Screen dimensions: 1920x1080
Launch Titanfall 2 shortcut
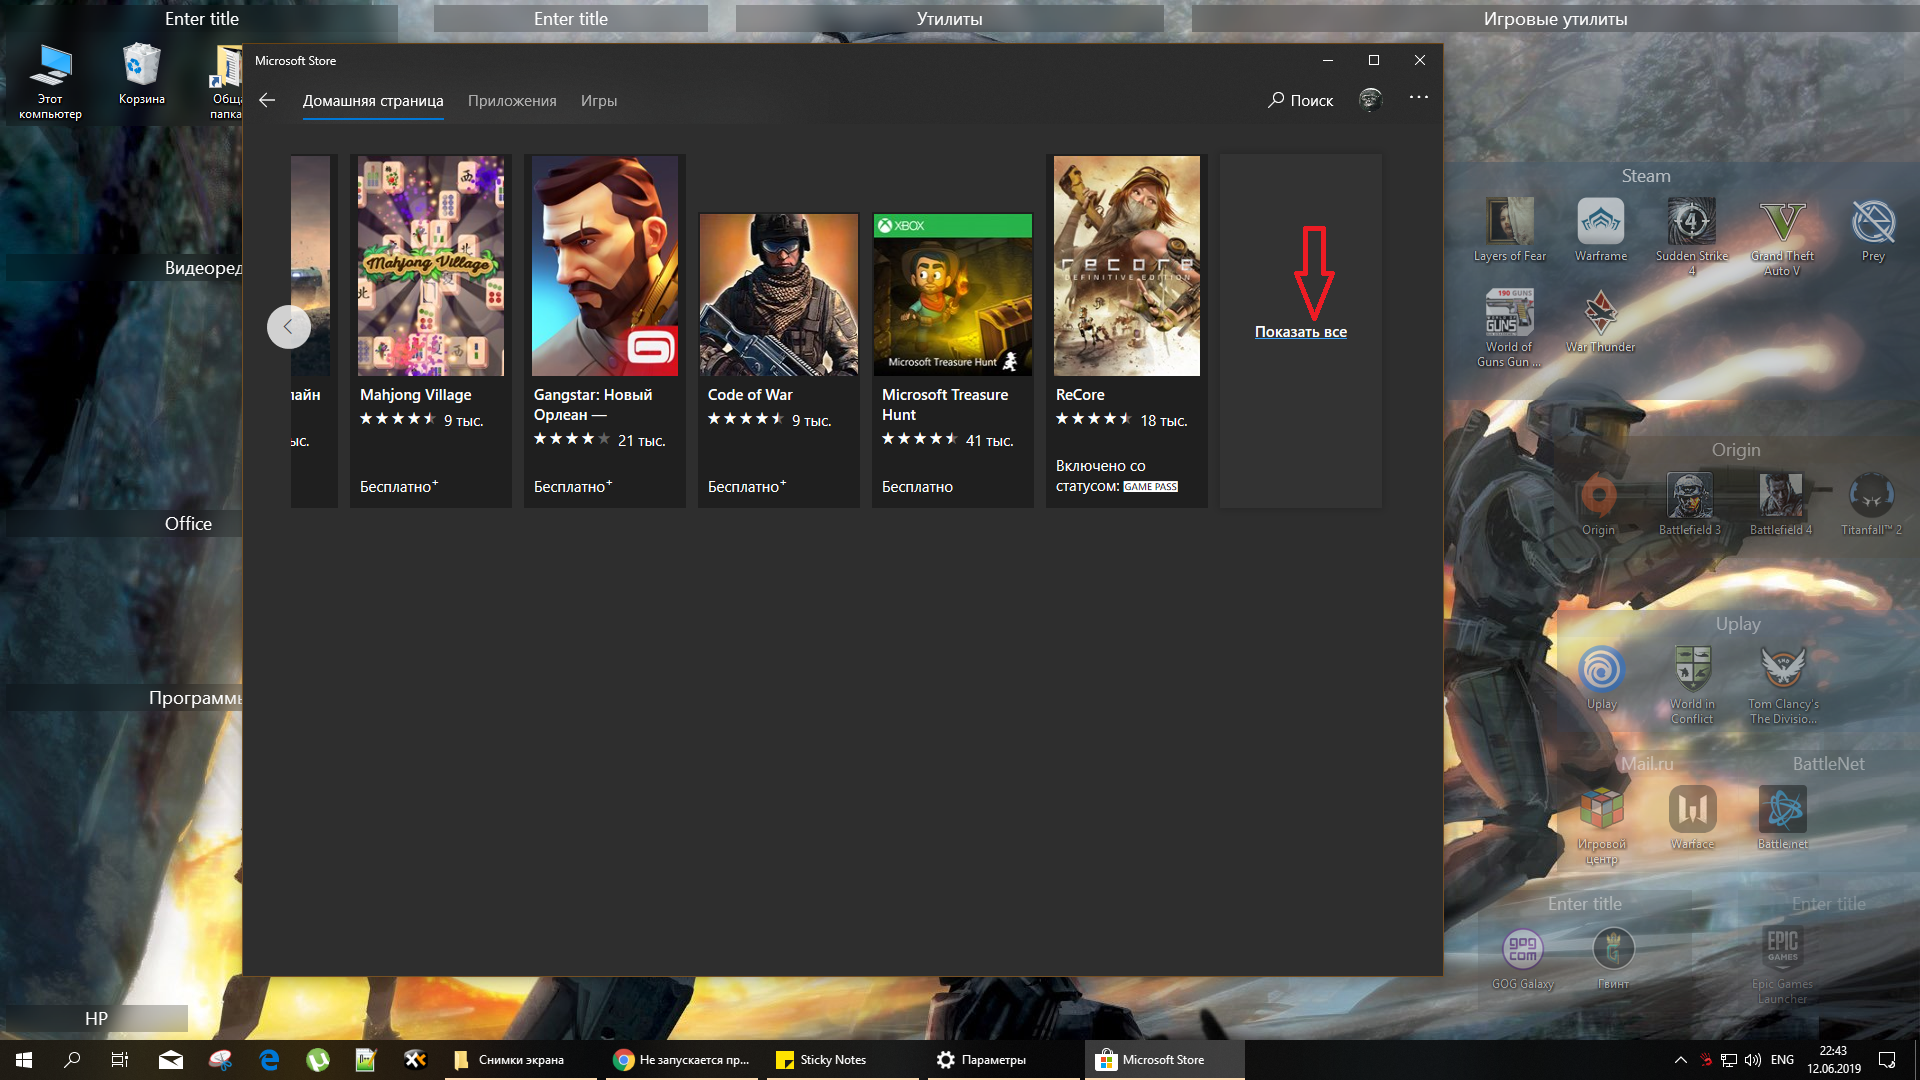point(1872,504)
